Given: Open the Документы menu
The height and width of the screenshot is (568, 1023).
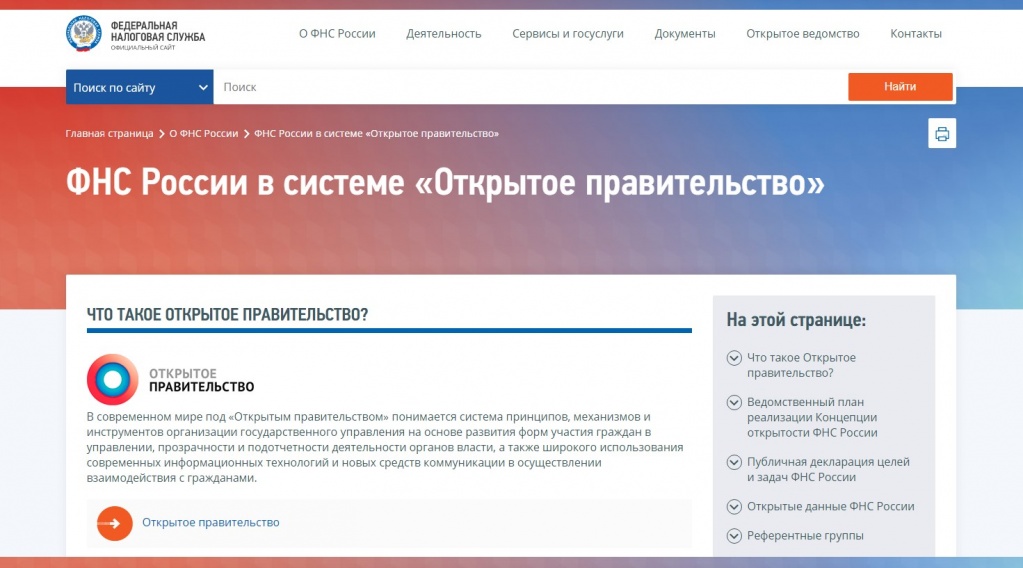Looking at the screenshot, I should [x=685, y=33].
